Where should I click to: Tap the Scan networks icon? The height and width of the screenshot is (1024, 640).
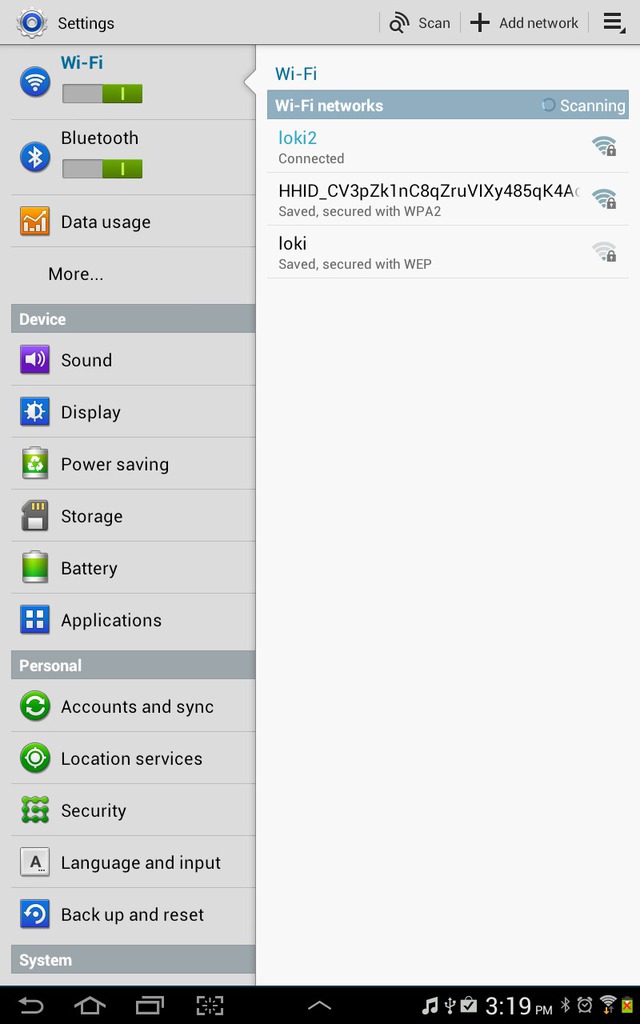[x=399, y=23]
